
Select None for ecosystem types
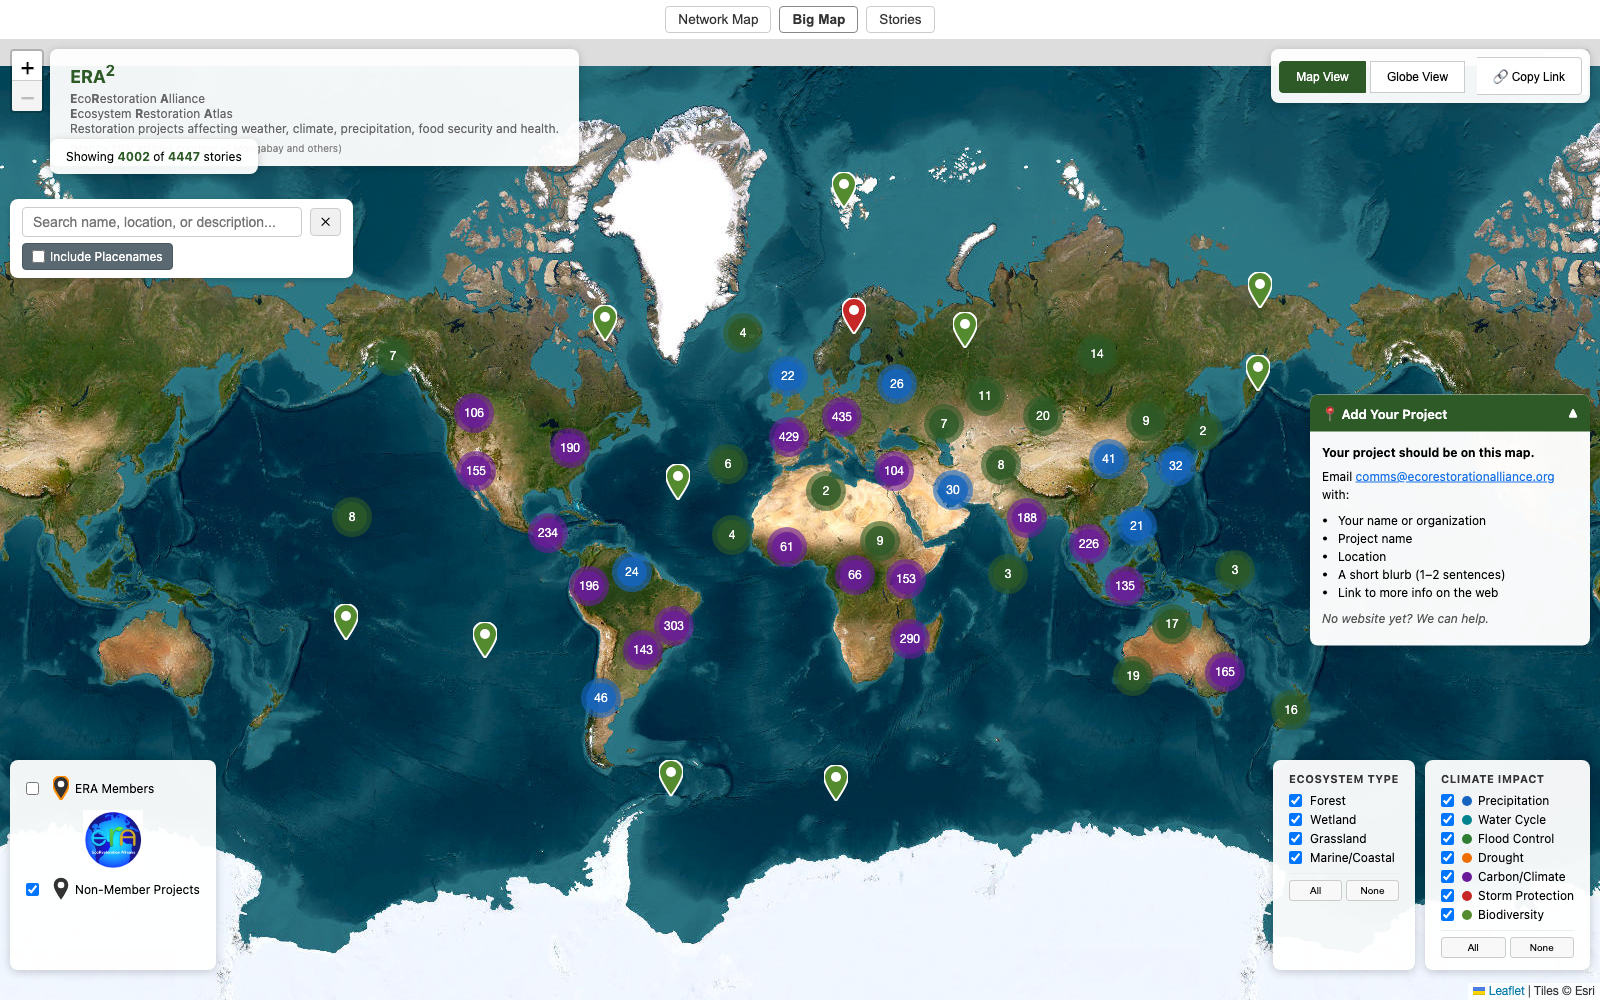click(x=1372, y=891)
